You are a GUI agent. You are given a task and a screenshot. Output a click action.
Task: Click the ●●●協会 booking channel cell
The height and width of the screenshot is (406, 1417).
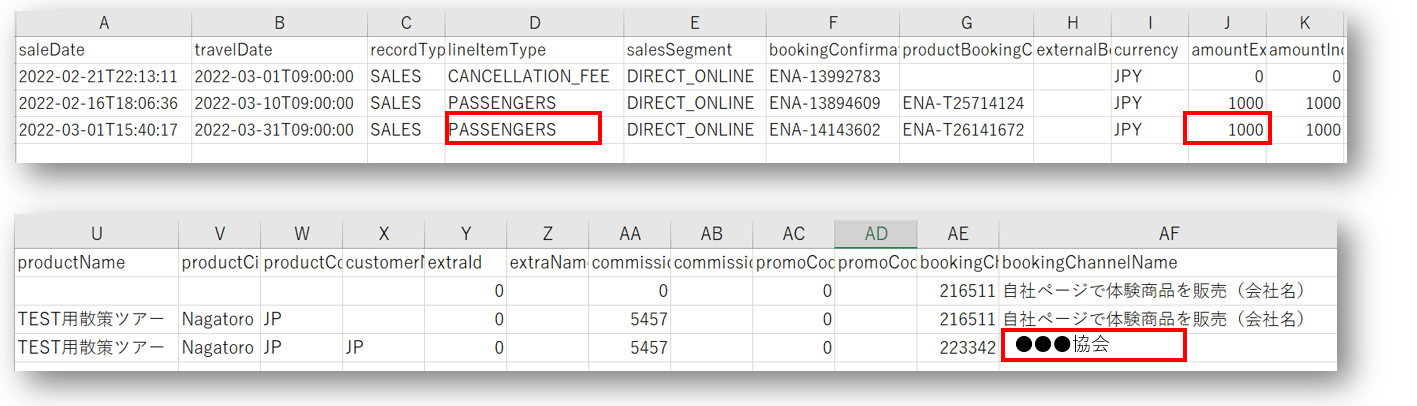[x=1092, y=345]
